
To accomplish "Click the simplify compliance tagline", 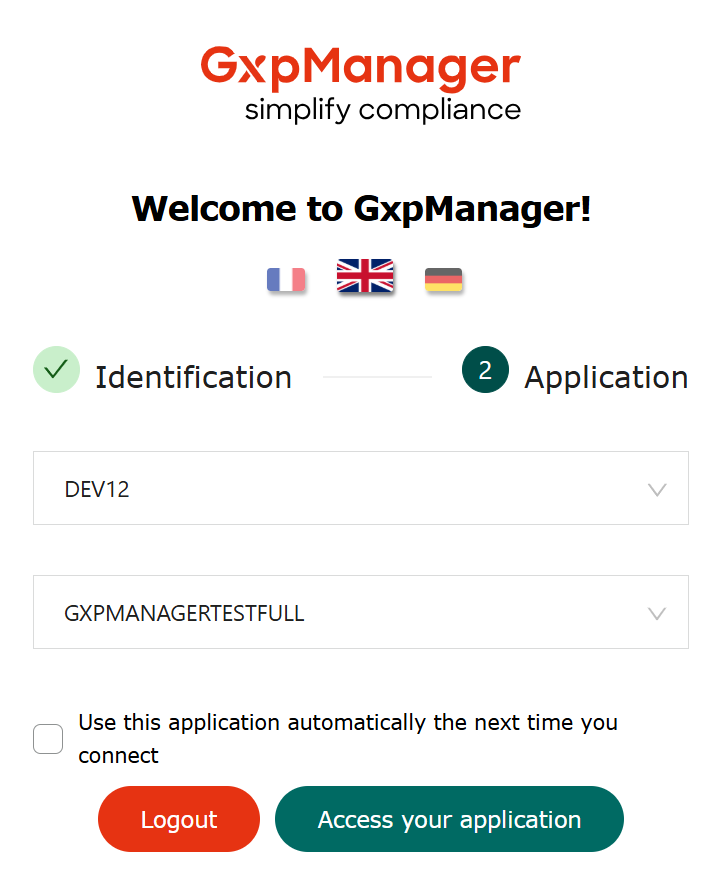I will [382, 109].
